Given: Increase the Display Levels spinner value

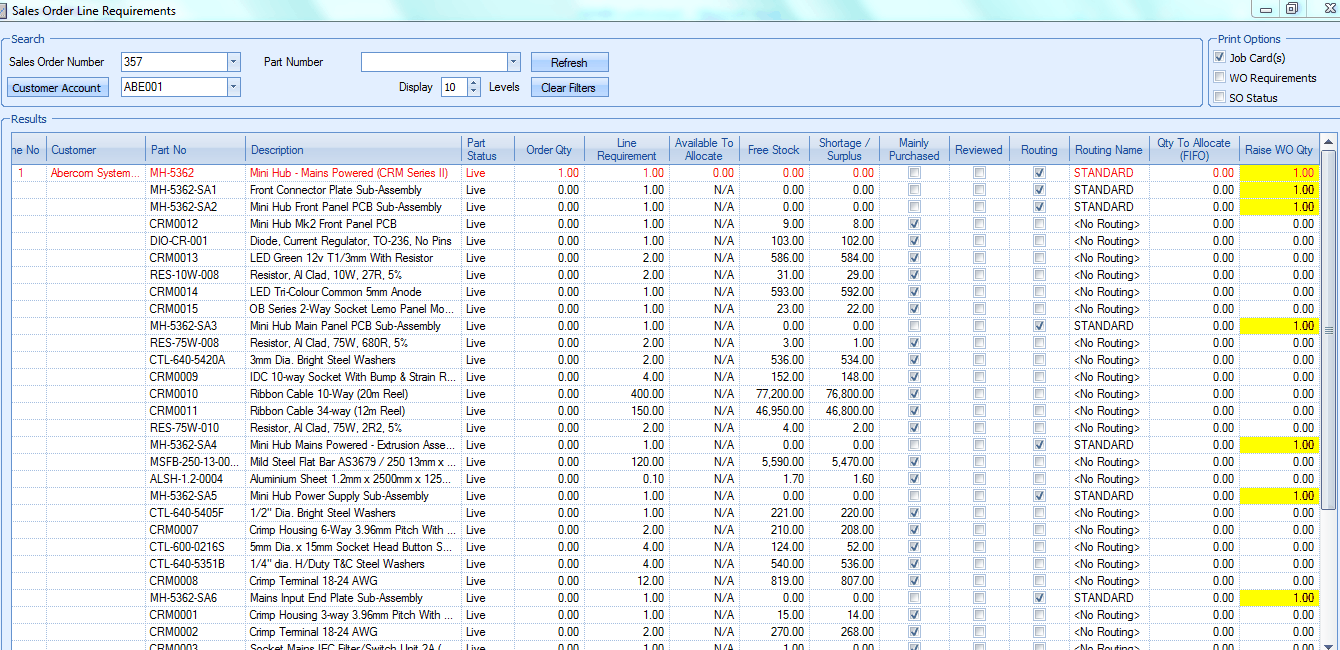Looking at the screenshot, I should (474, 83).
